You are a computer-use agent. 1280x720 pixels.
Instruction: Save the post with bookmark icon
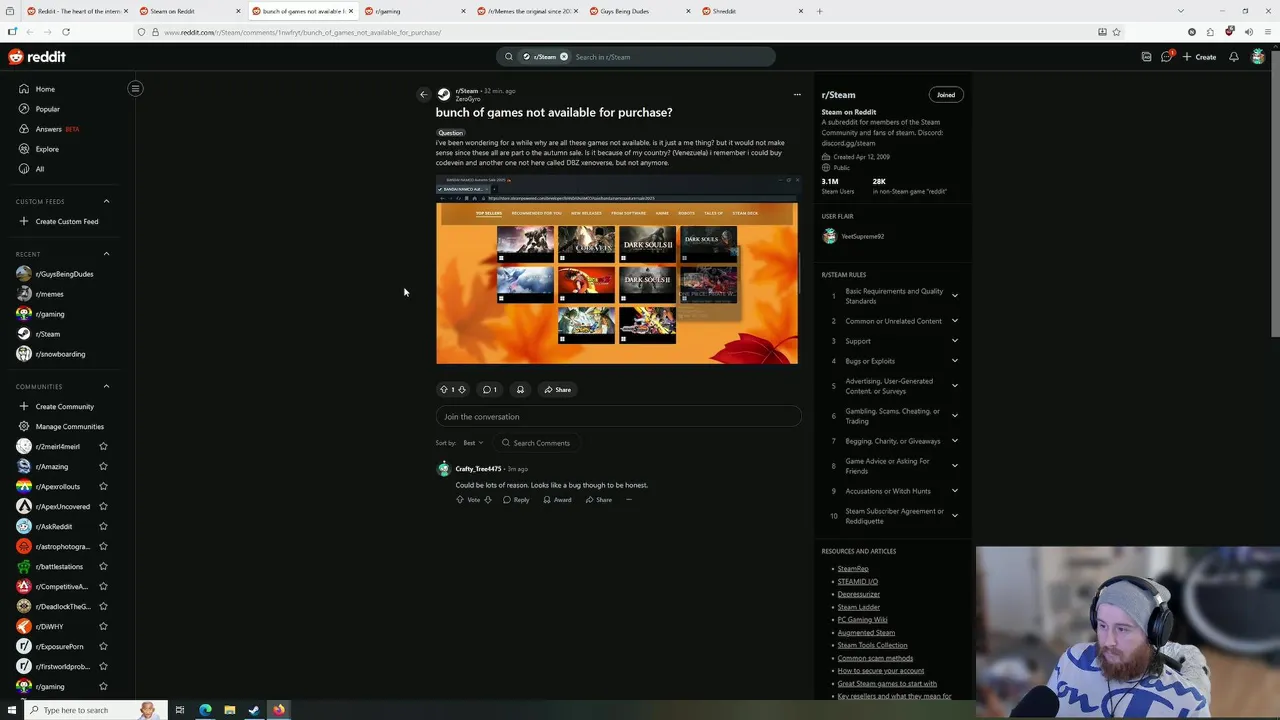pyautogui.click(x=520, y=390)
